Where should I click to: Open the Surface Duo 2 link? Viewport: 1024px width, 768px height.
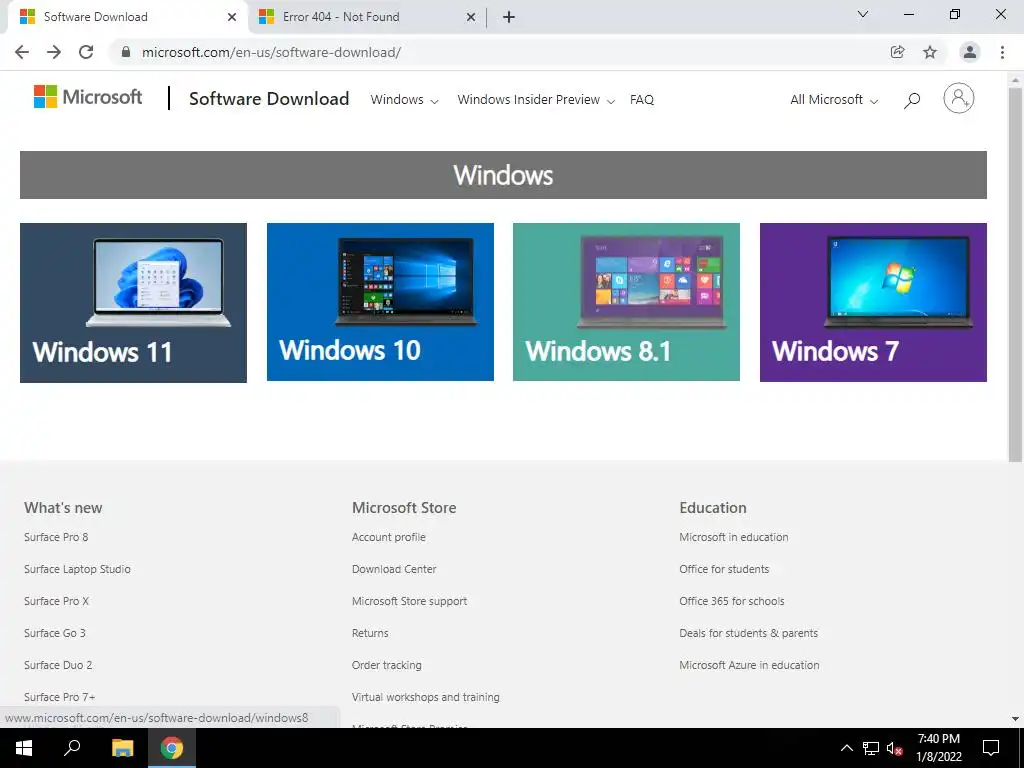(x=58, y=665)
